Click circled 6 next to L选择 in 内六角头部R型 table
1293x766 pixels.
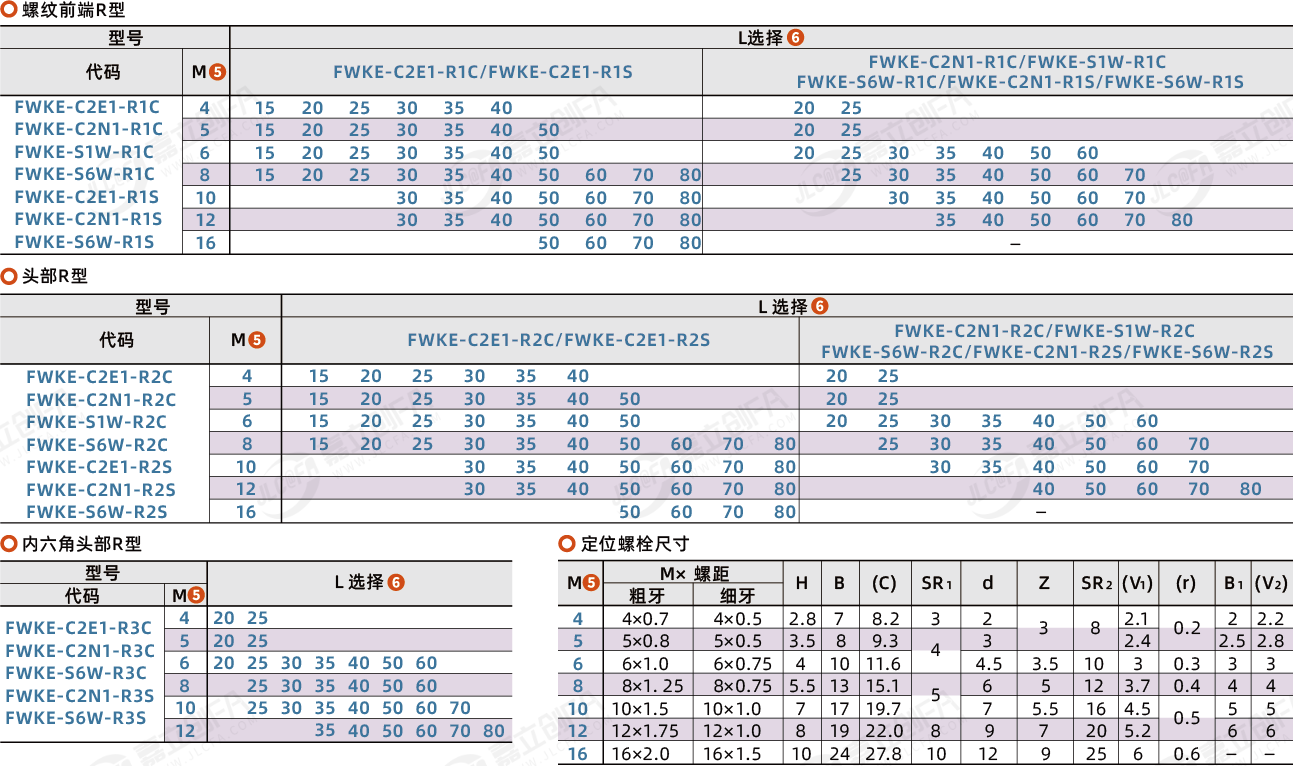point(396,582)
